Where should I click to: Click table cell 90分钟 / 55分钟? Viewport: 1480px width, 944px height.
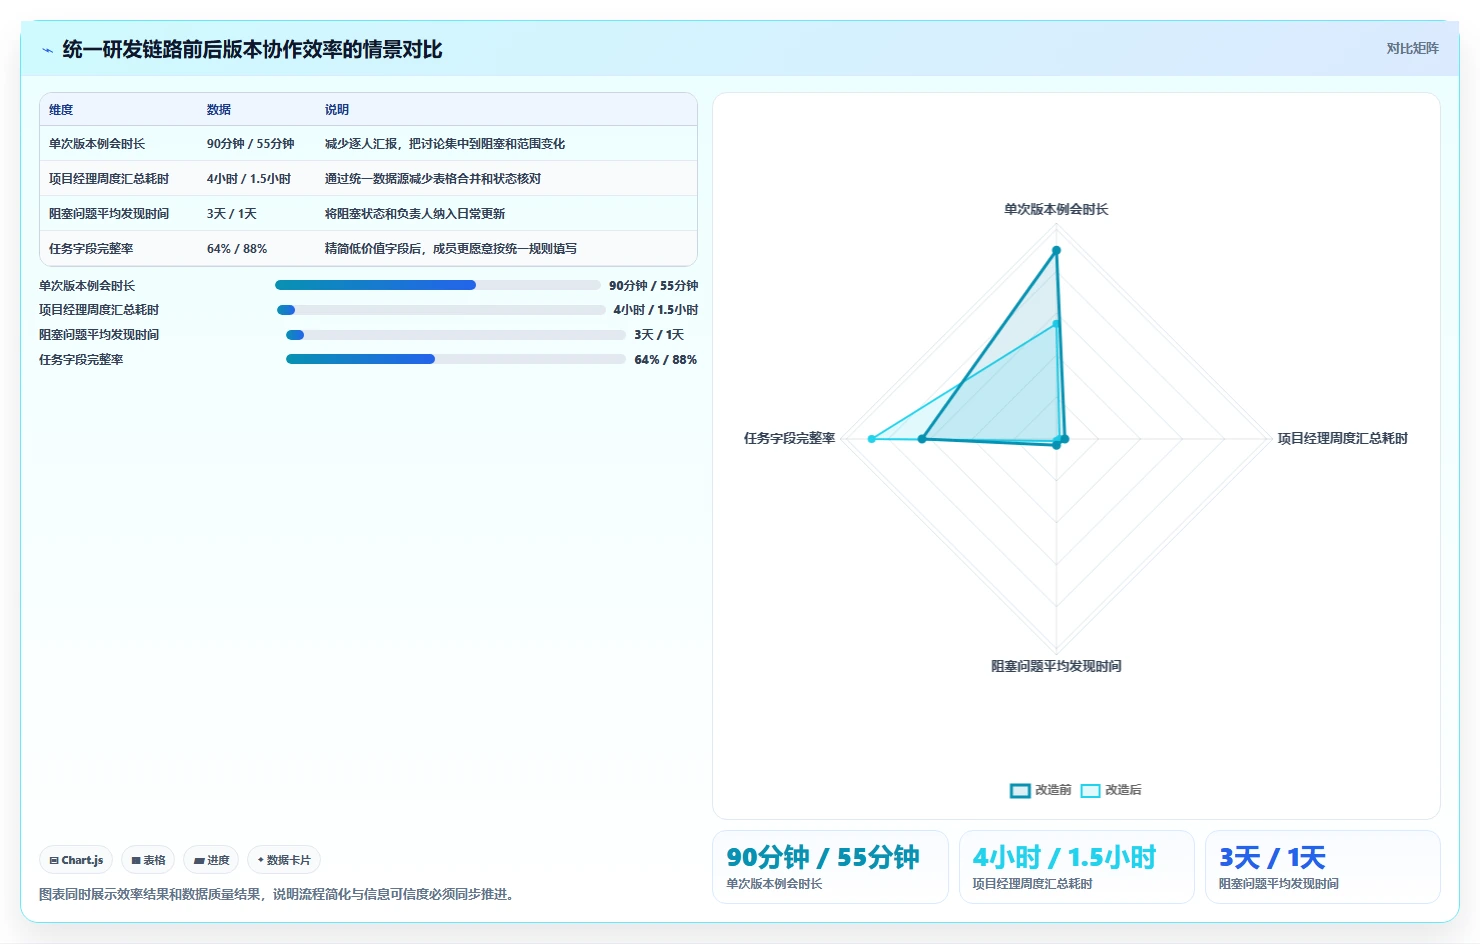click(251, 144)
